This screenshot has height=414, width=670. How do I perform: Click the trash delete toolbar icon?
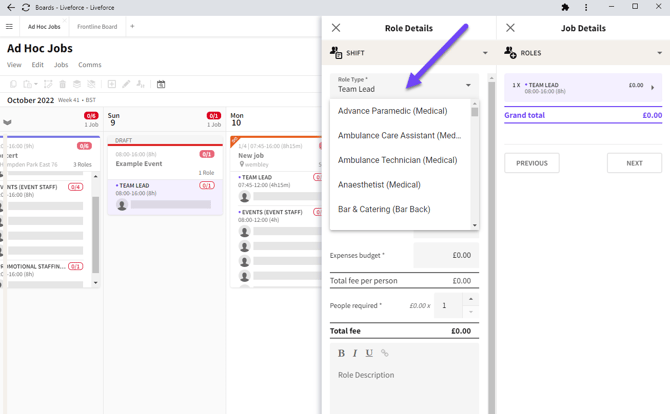click(62, 84)
